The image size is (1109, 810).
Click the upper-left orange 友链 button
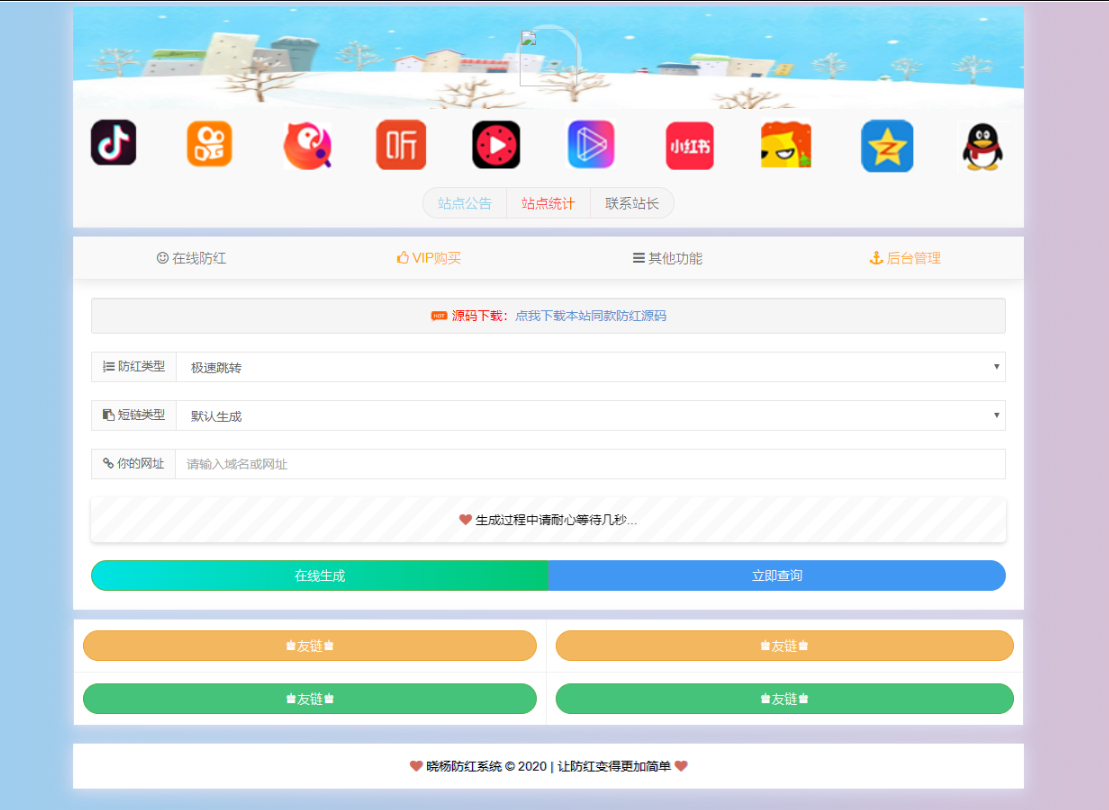point(310,646)
